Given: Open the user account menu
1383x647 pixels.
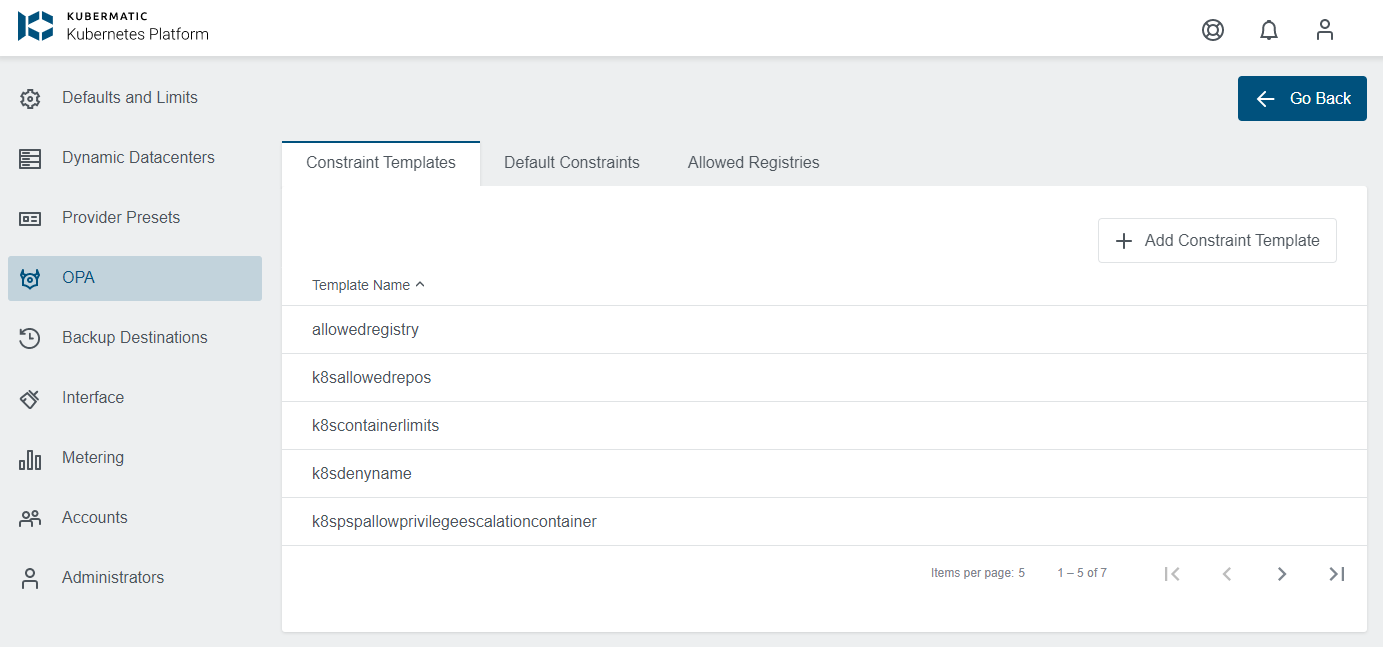Looking at the screenshot, I should pyautogui.click(x=1324, y=30).
